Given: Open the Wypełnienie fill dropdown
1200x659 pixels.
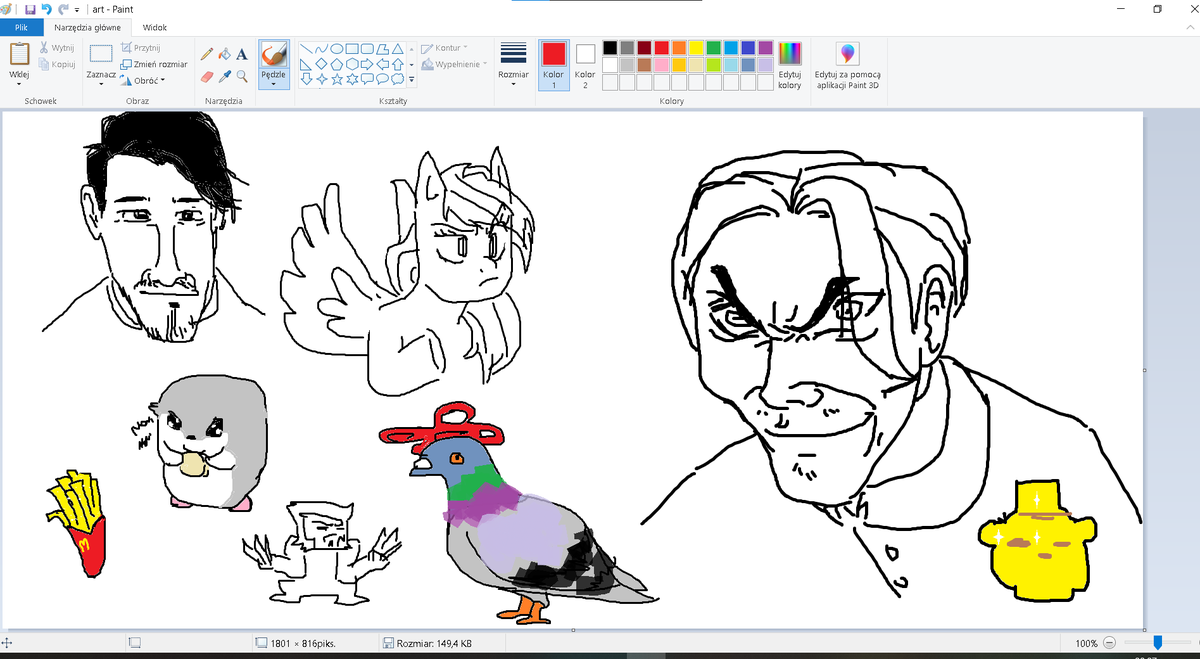Looking at the screenshot, I should click(x=455, y=64).
